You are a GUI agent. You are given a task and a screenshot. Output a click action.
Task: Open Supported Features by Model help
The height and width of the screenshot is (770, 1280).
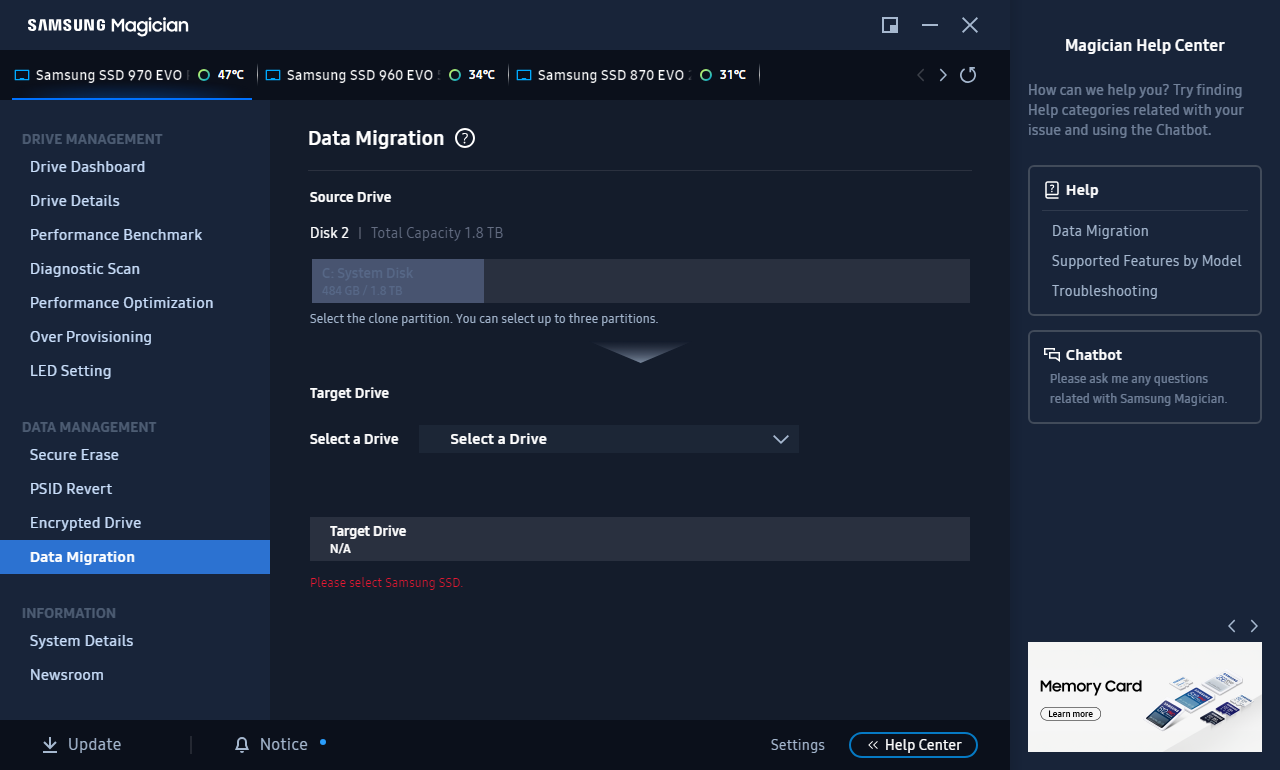pos(1147,261)
